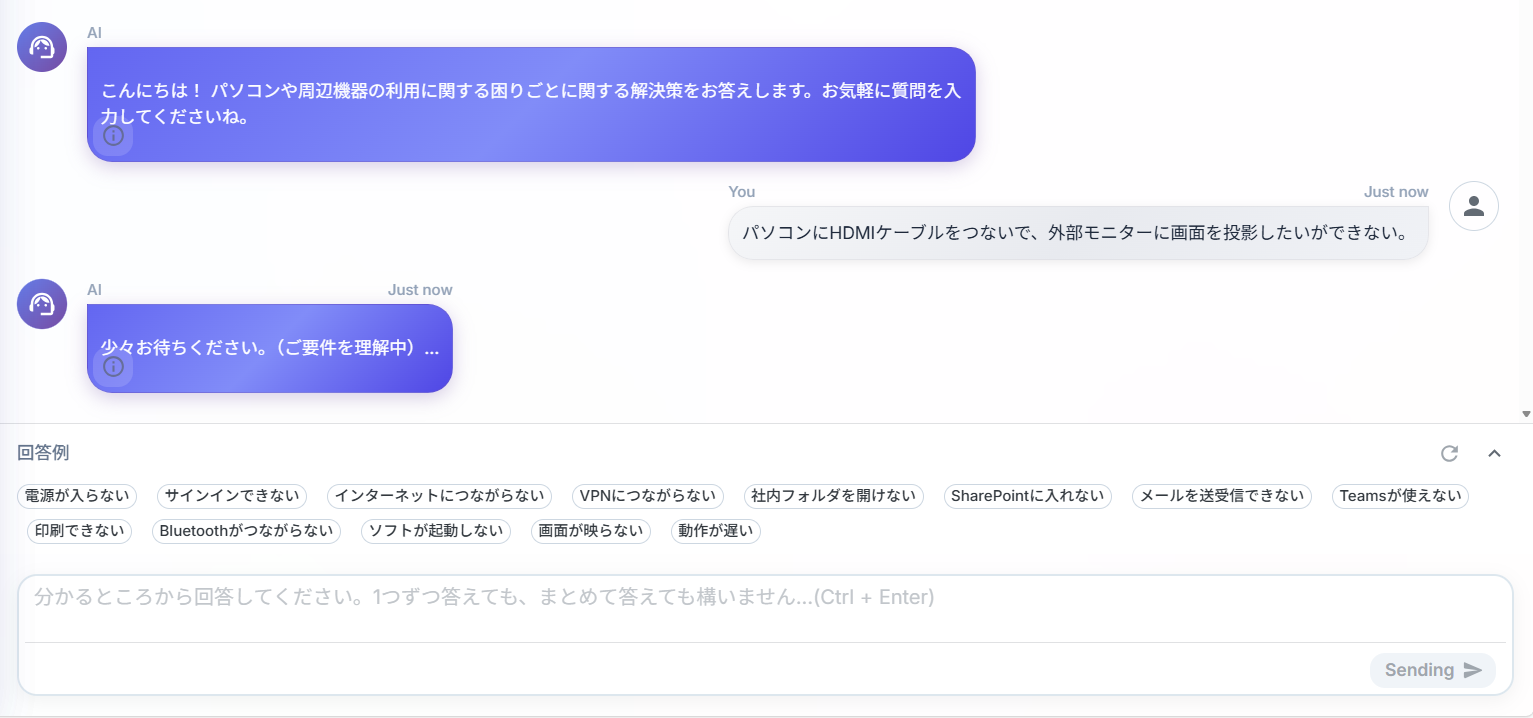Click the AI avatar next to 少々お待ちください message
The width and height of the screenshot is (1533, 718).
click(41, 304)
